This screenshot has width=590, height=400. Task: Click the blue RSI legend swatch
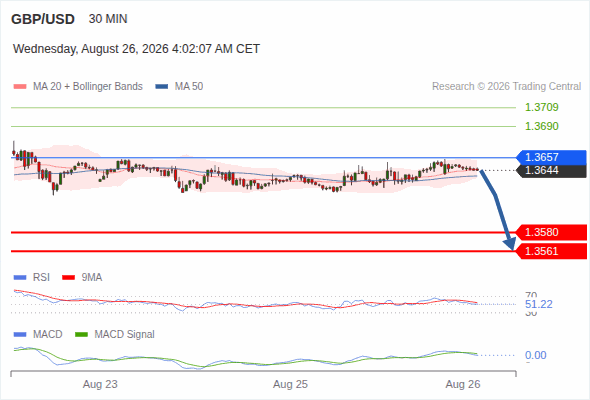click(x=20, y=278)
